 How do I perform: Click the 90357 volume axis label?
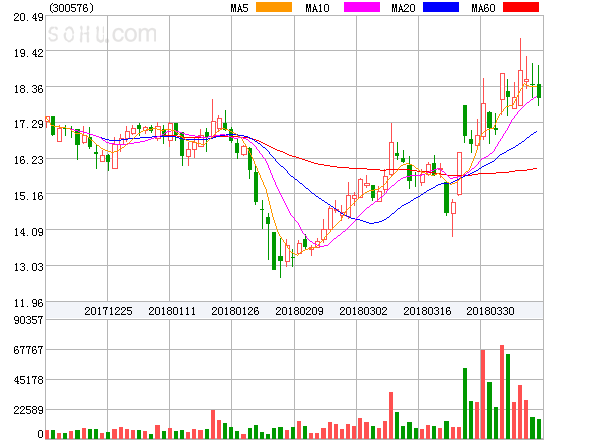point(28,320)
